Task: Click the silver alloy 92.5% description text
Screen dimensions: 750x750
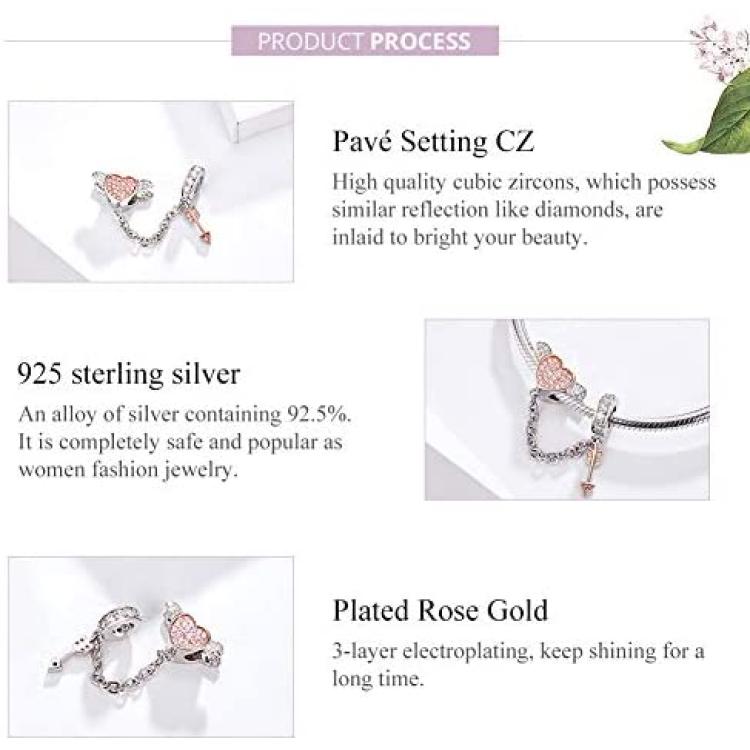Action: 185,441
